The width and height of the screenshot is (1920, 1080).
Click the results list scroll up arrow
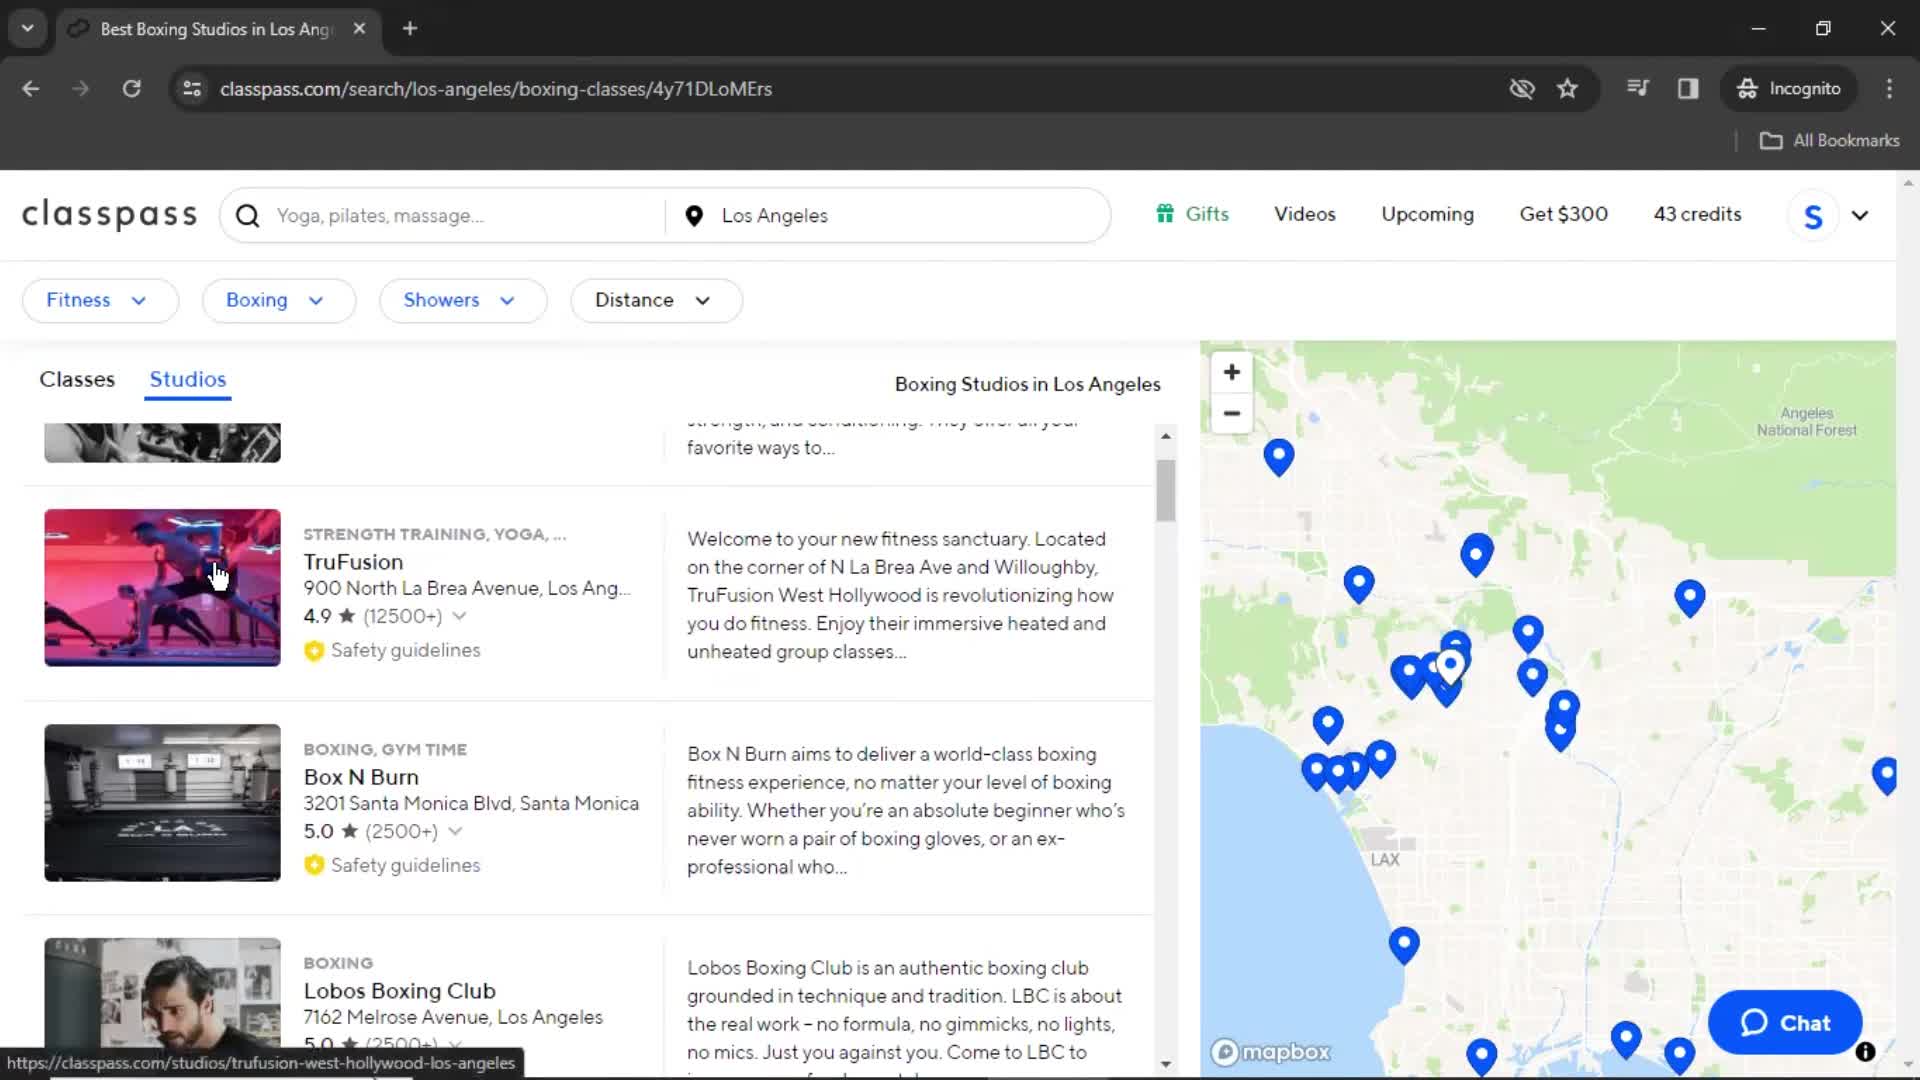click(x=1166, y=436)
